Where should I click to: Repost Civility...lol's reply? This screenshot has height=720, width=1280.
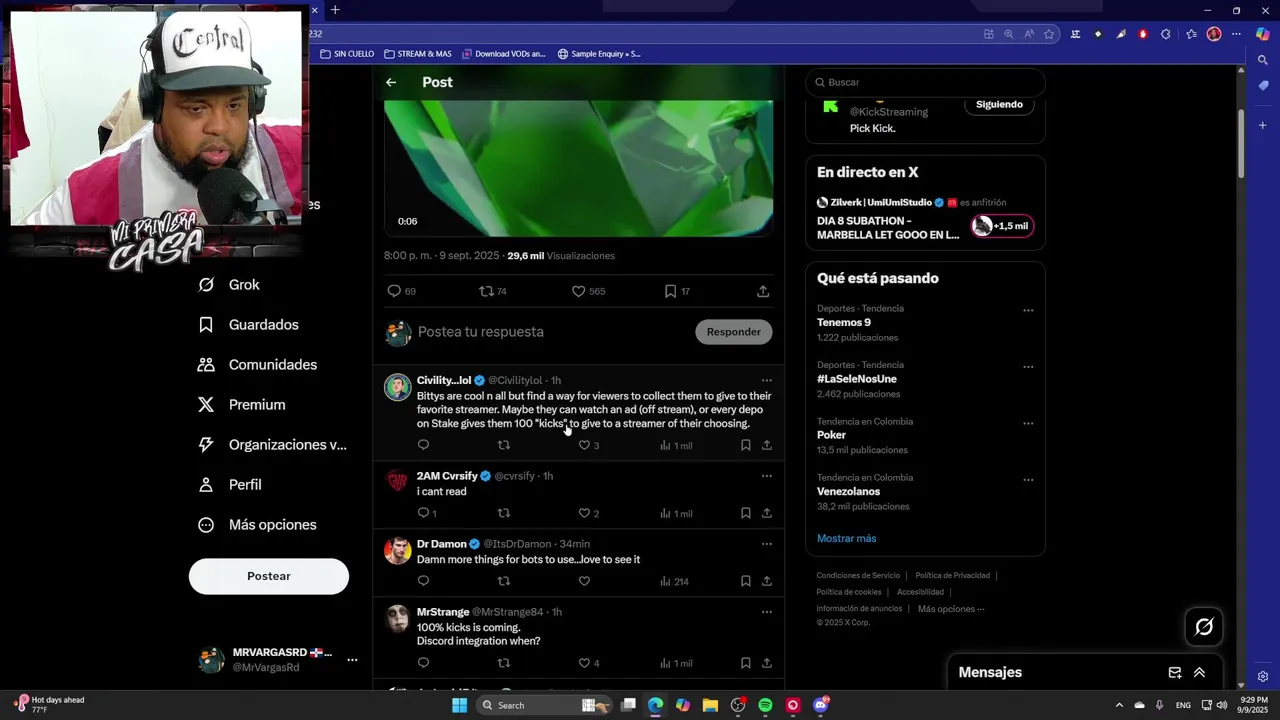click(504, 445)
